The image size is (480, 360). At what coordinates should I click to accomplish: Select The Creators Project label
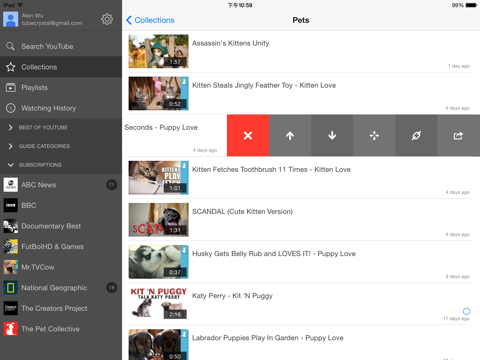tap(54, 308)
